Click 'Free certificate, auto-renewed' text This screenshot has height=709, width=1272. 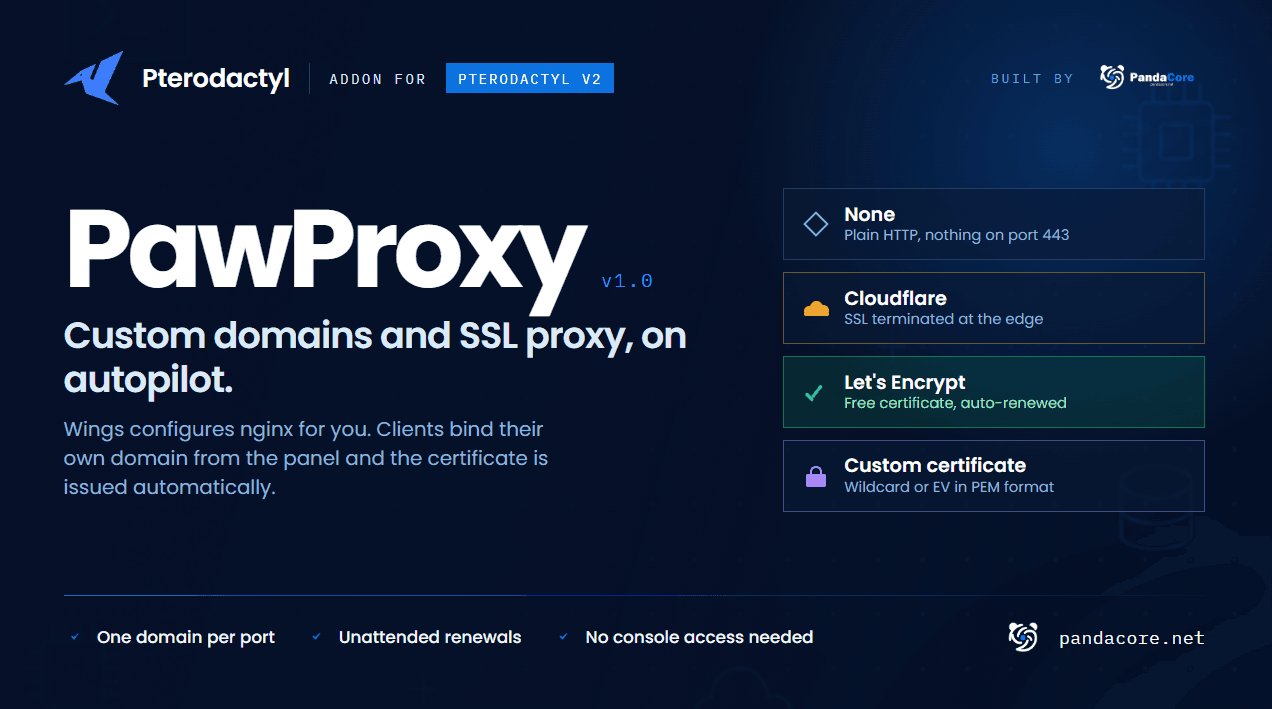coord(956,403)
